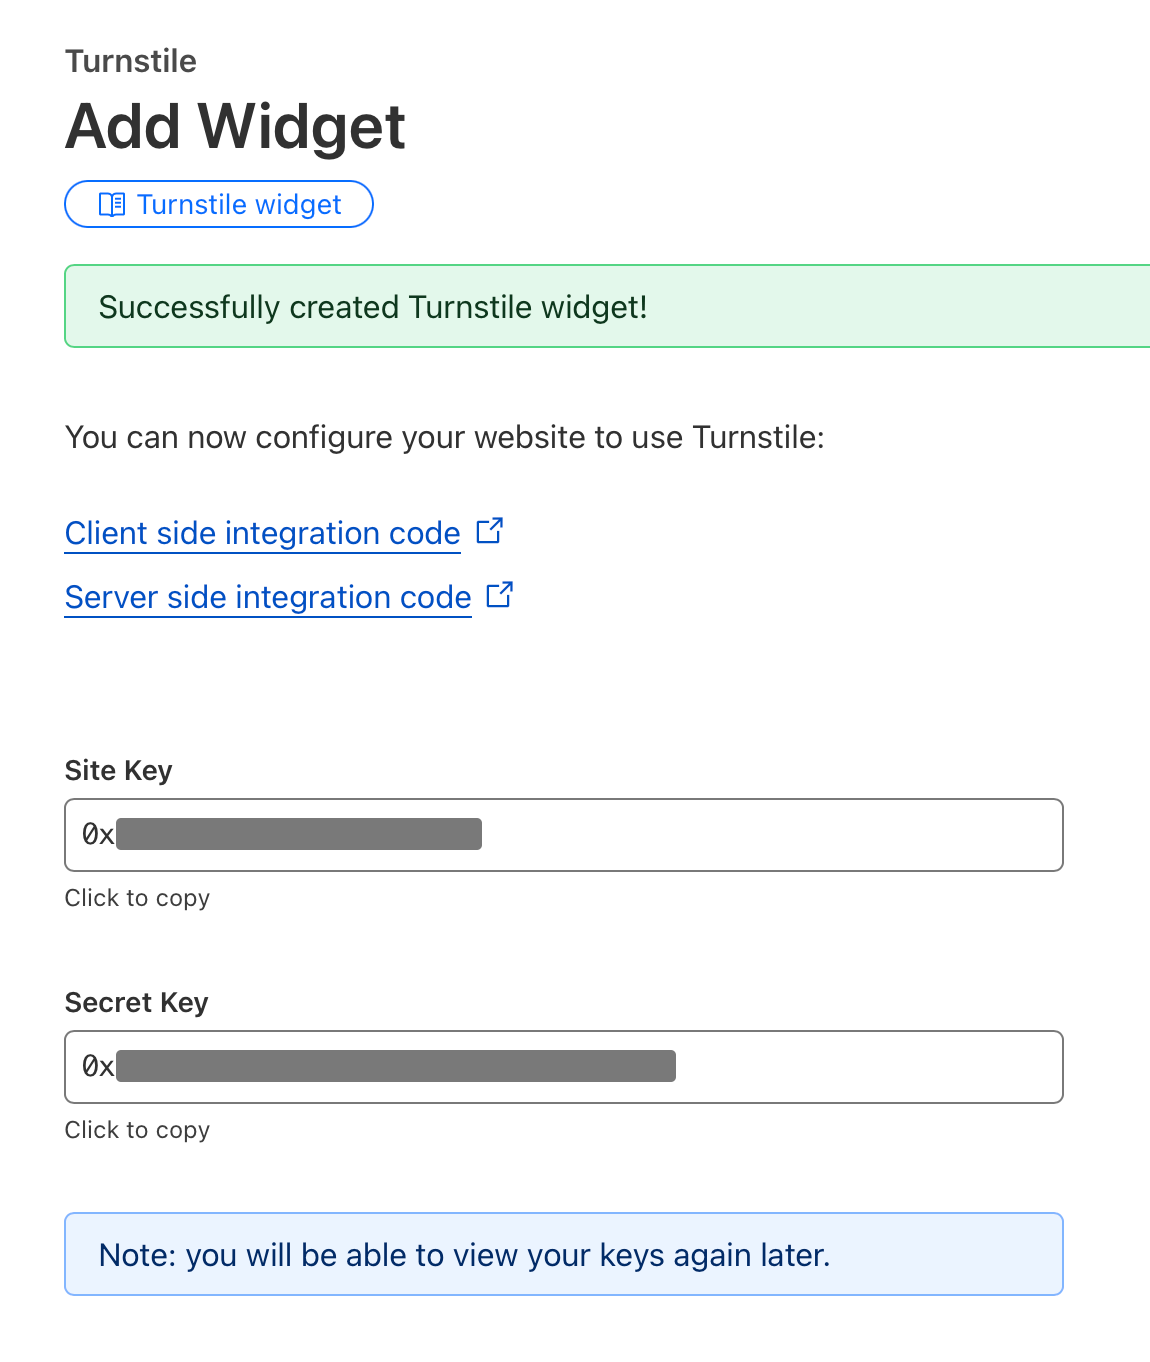Click external-link icon beside Server side integration
The width and height of the screenshot is (1150, 1362).
pos(499,595)
